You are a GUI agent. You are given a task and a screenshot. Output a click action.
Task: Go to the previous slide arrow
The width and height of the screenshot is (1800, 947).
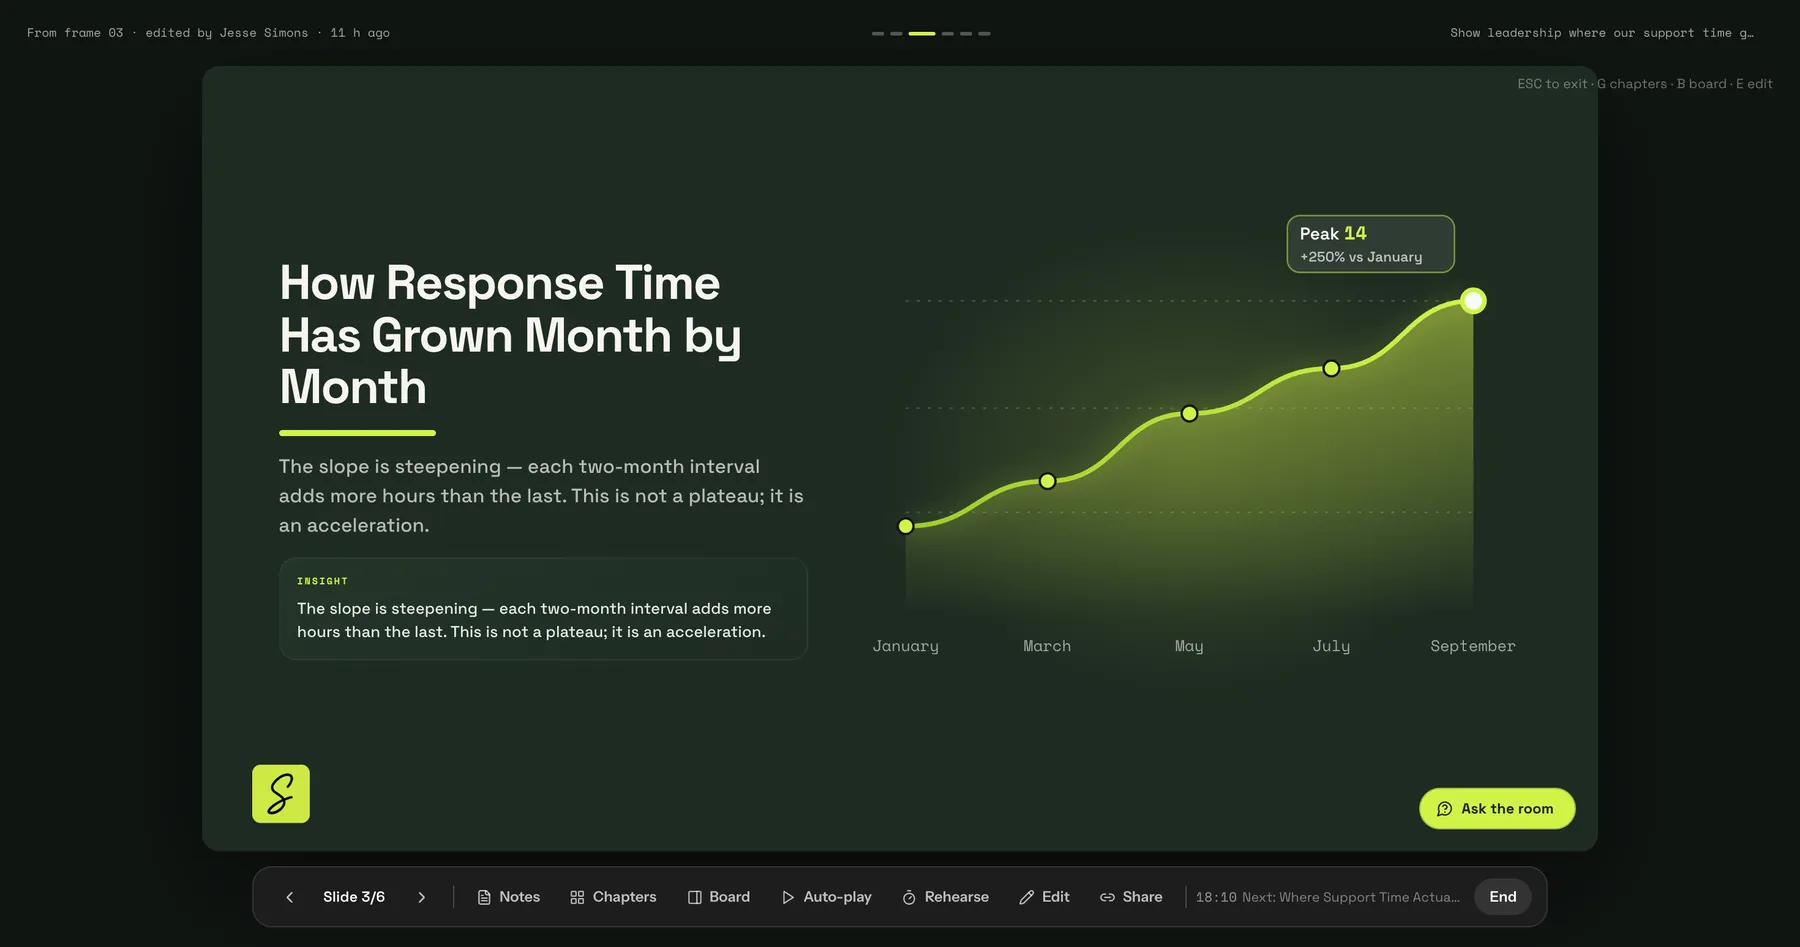[x=289, y=897]
